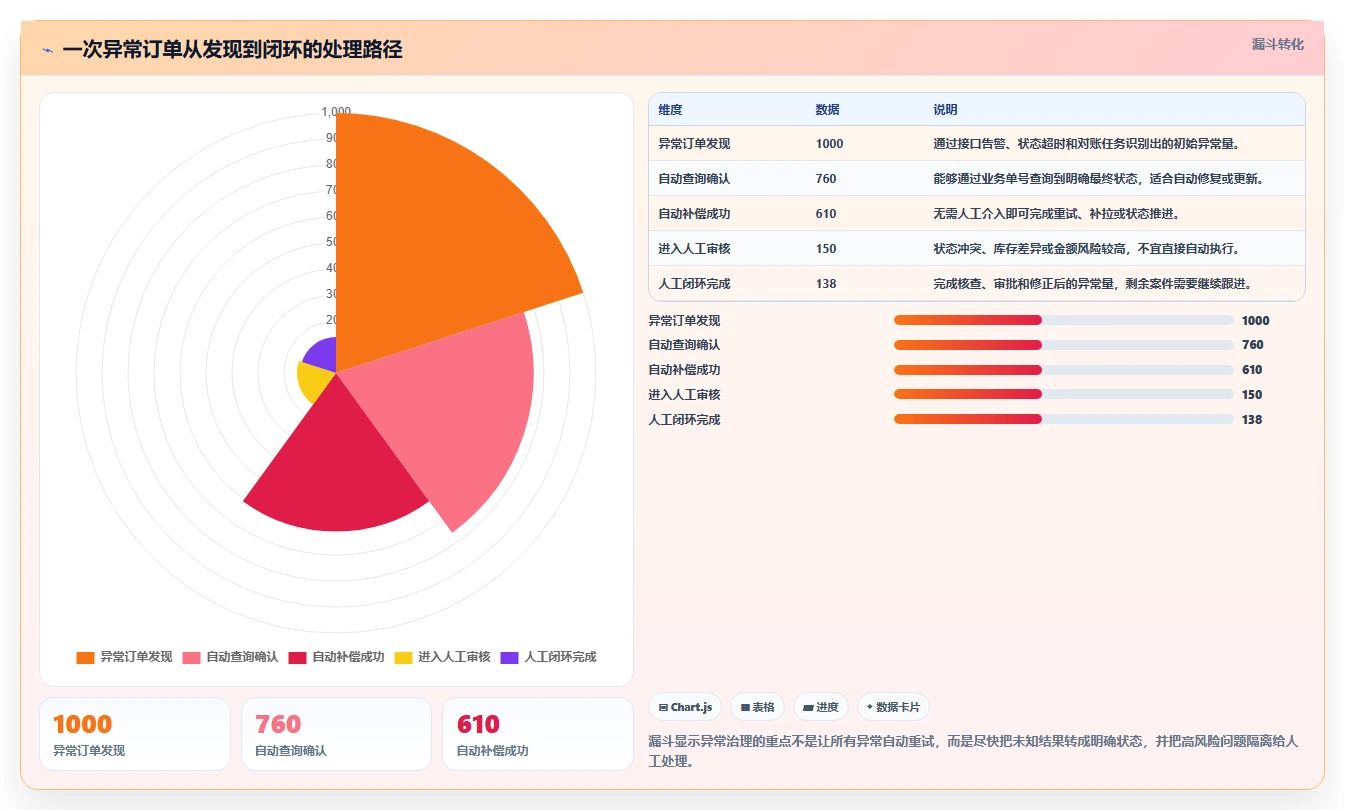Click the summary paragraph starting 漏斗显示异常治理
The height and width of the screenshot is (810, 1345).
973,751
